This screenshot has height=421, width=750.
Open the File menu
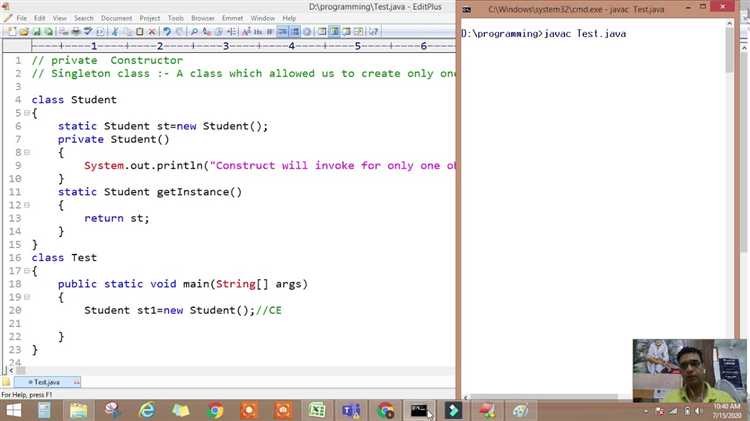point(22,18)
